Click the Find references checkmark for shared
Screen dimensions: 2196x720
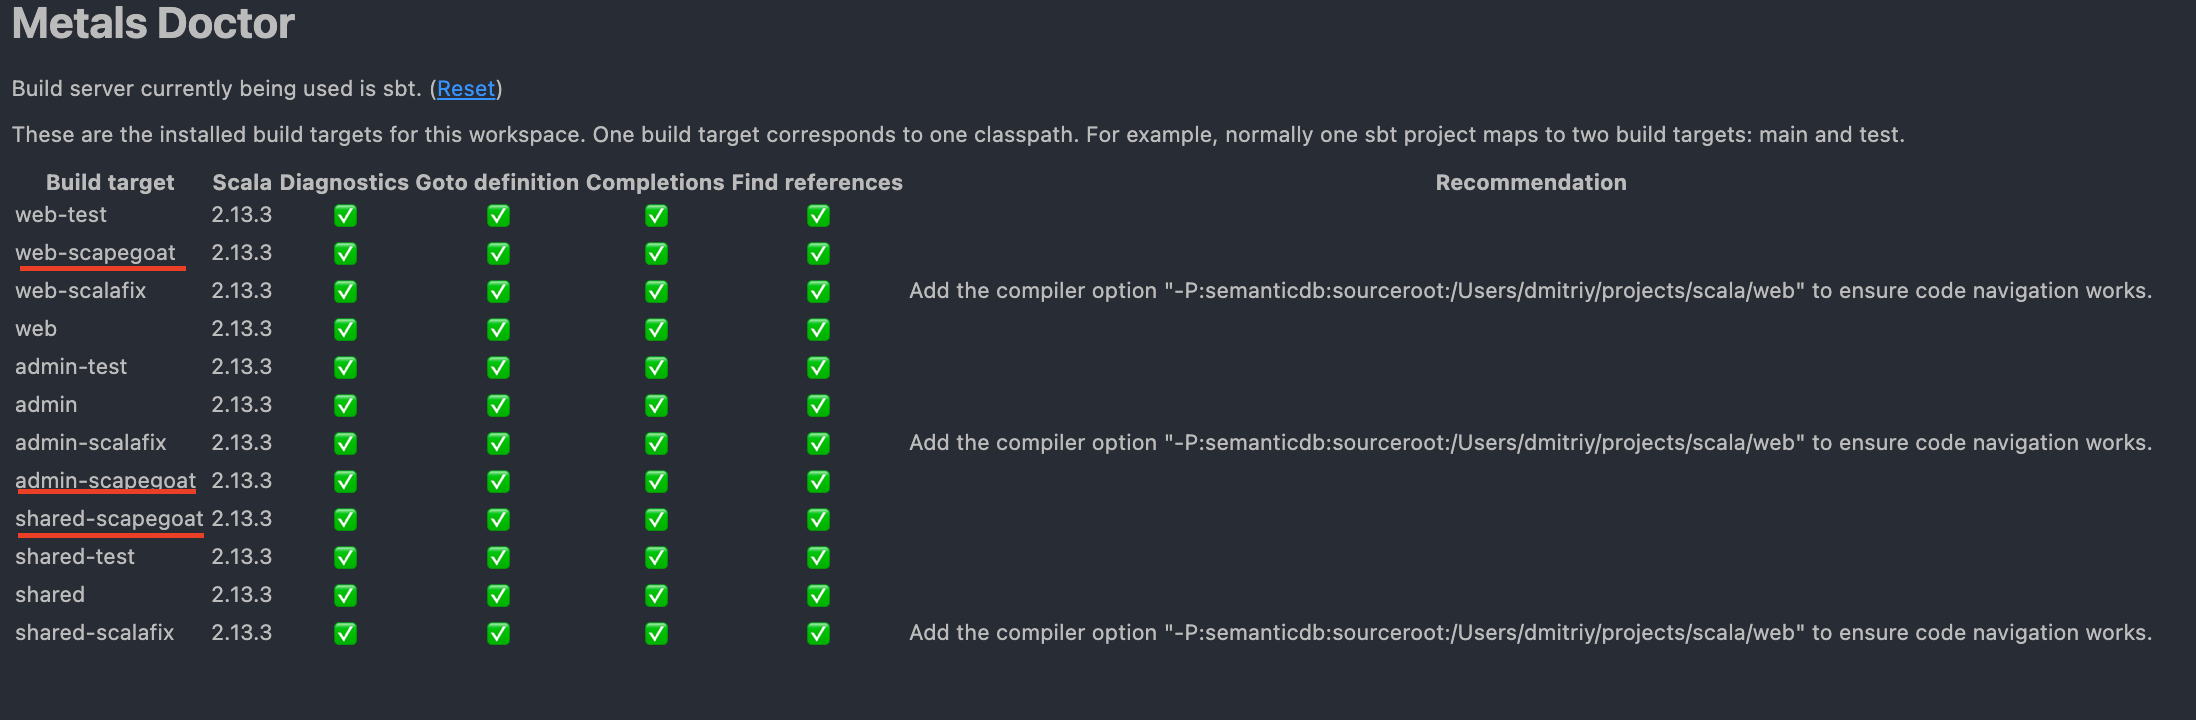coord(818,595)
